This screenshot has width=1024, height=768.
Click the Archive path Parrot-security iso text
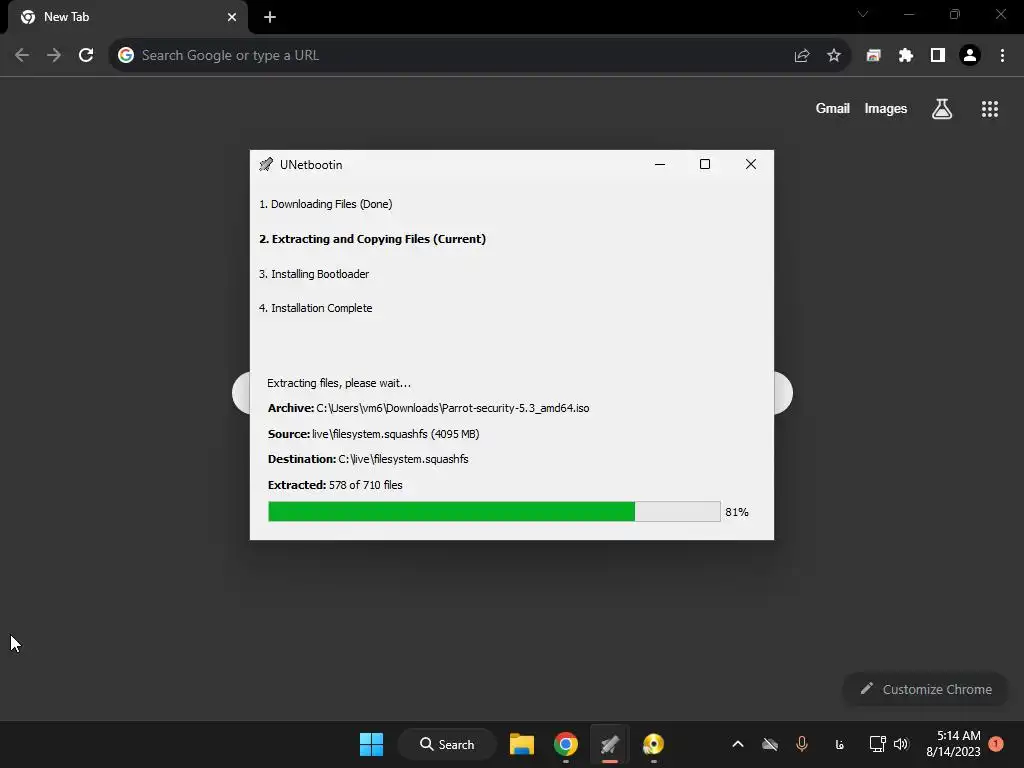tap(428, 408)
